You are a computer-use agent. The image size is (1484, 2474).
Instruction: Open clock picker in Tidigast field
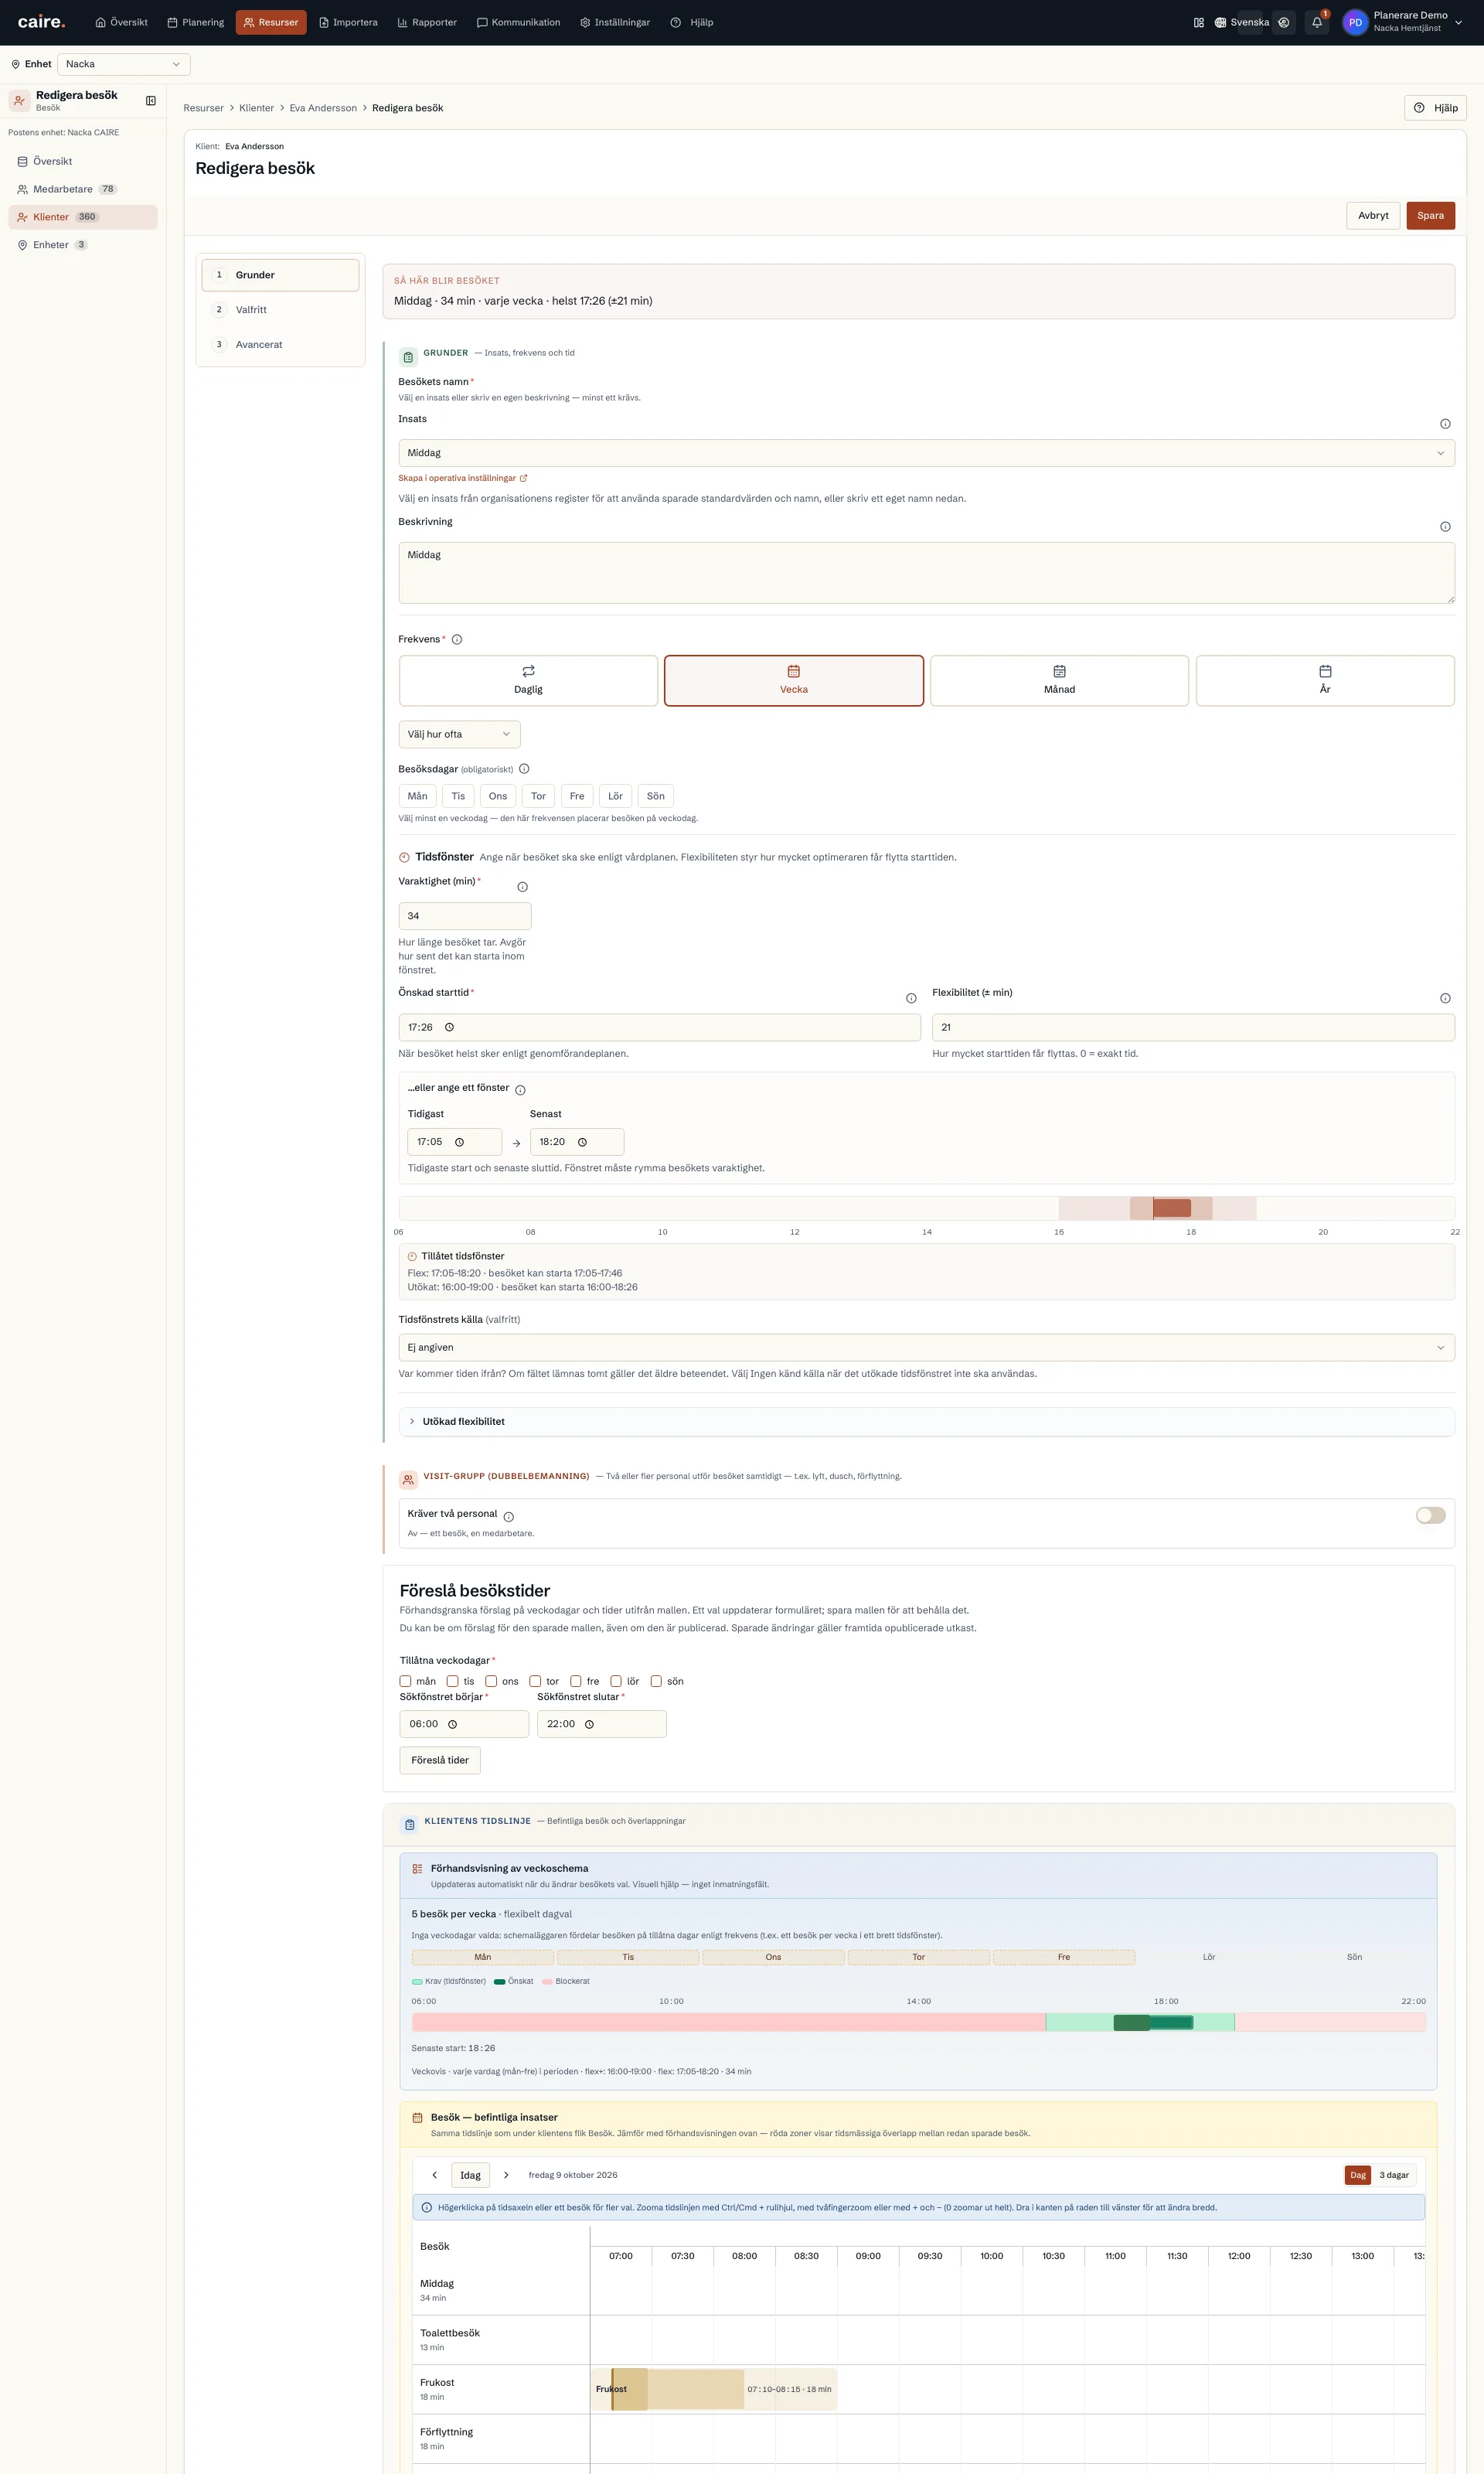coord(460,1142)
